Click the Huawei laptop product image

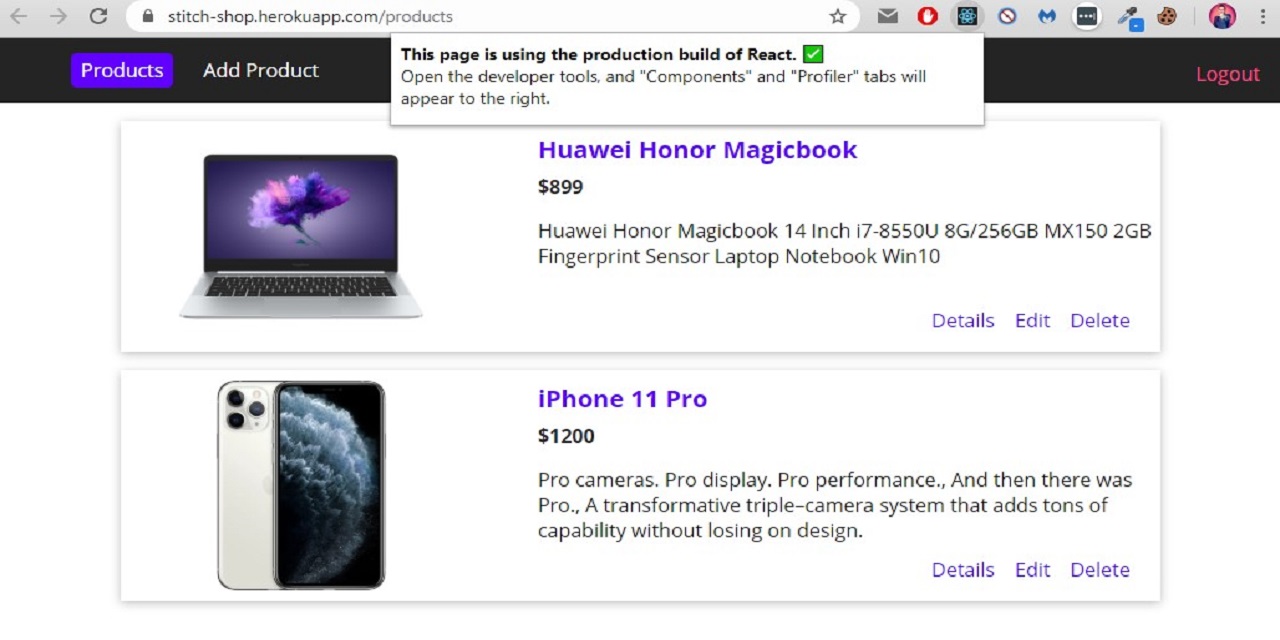(x=301, y=236)
